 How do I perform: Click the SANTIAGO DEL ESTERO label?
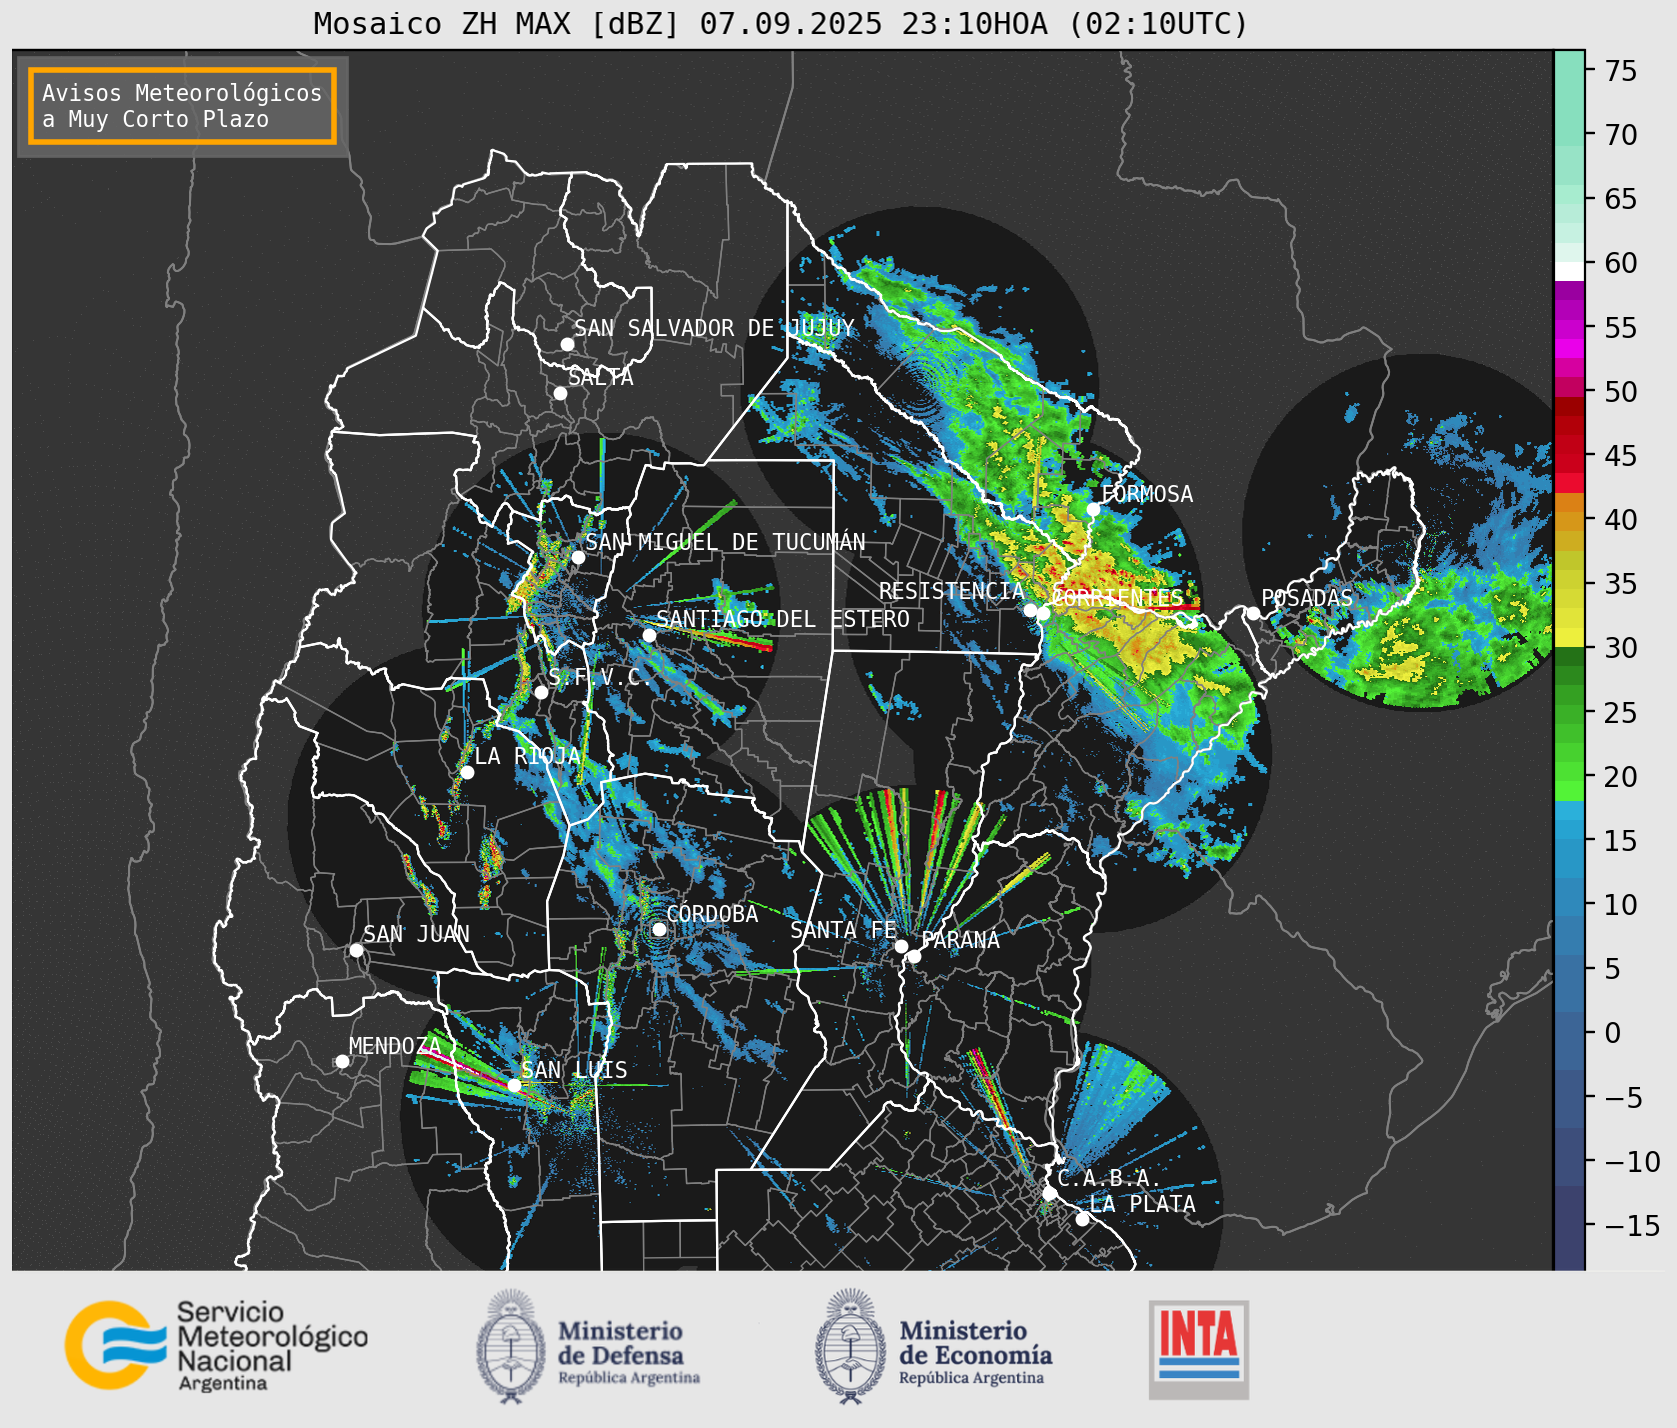(783, 619)
